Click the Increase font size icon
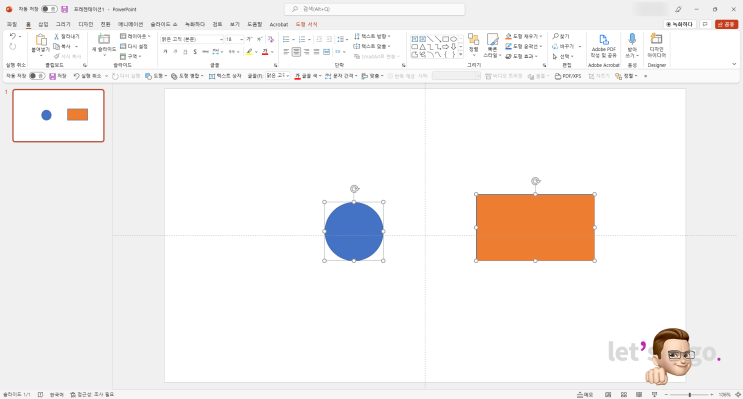Image resolution: width=743 pixels, height=399 pixels. coord(249,39)
